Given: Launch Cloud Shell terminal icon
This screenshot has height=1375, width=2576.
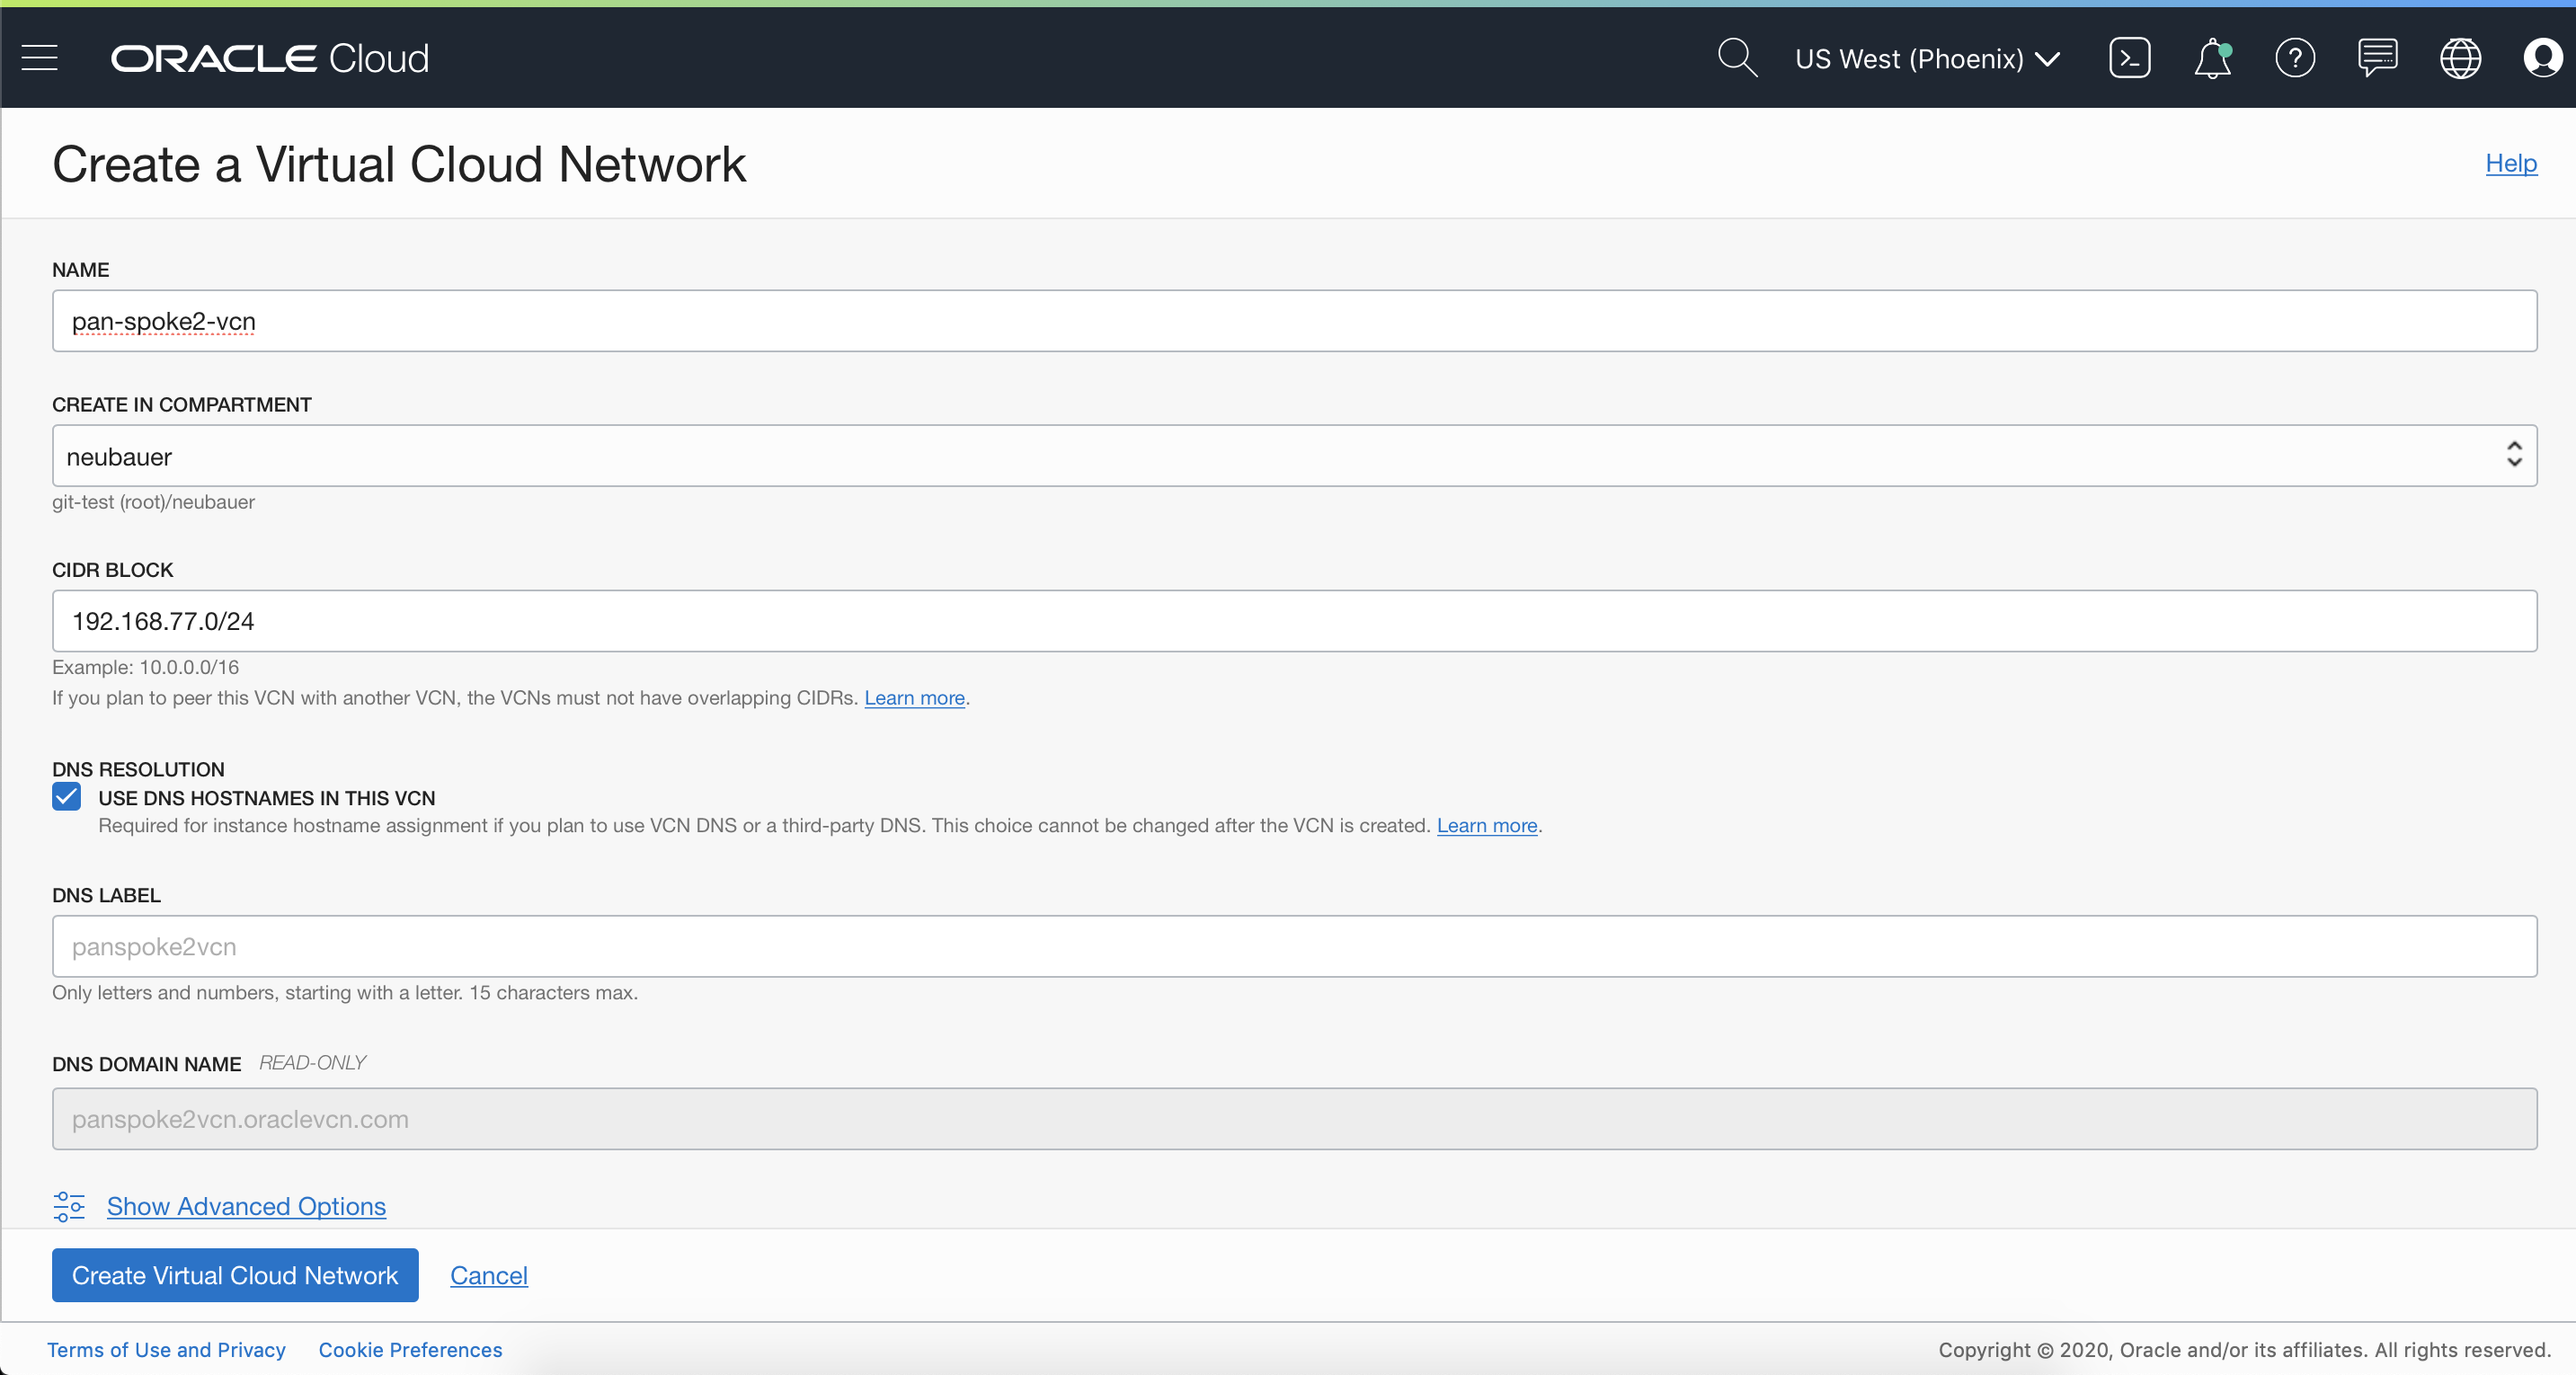Looking at the screenshot, I should pyautogui.click(x=2129, y=58).
